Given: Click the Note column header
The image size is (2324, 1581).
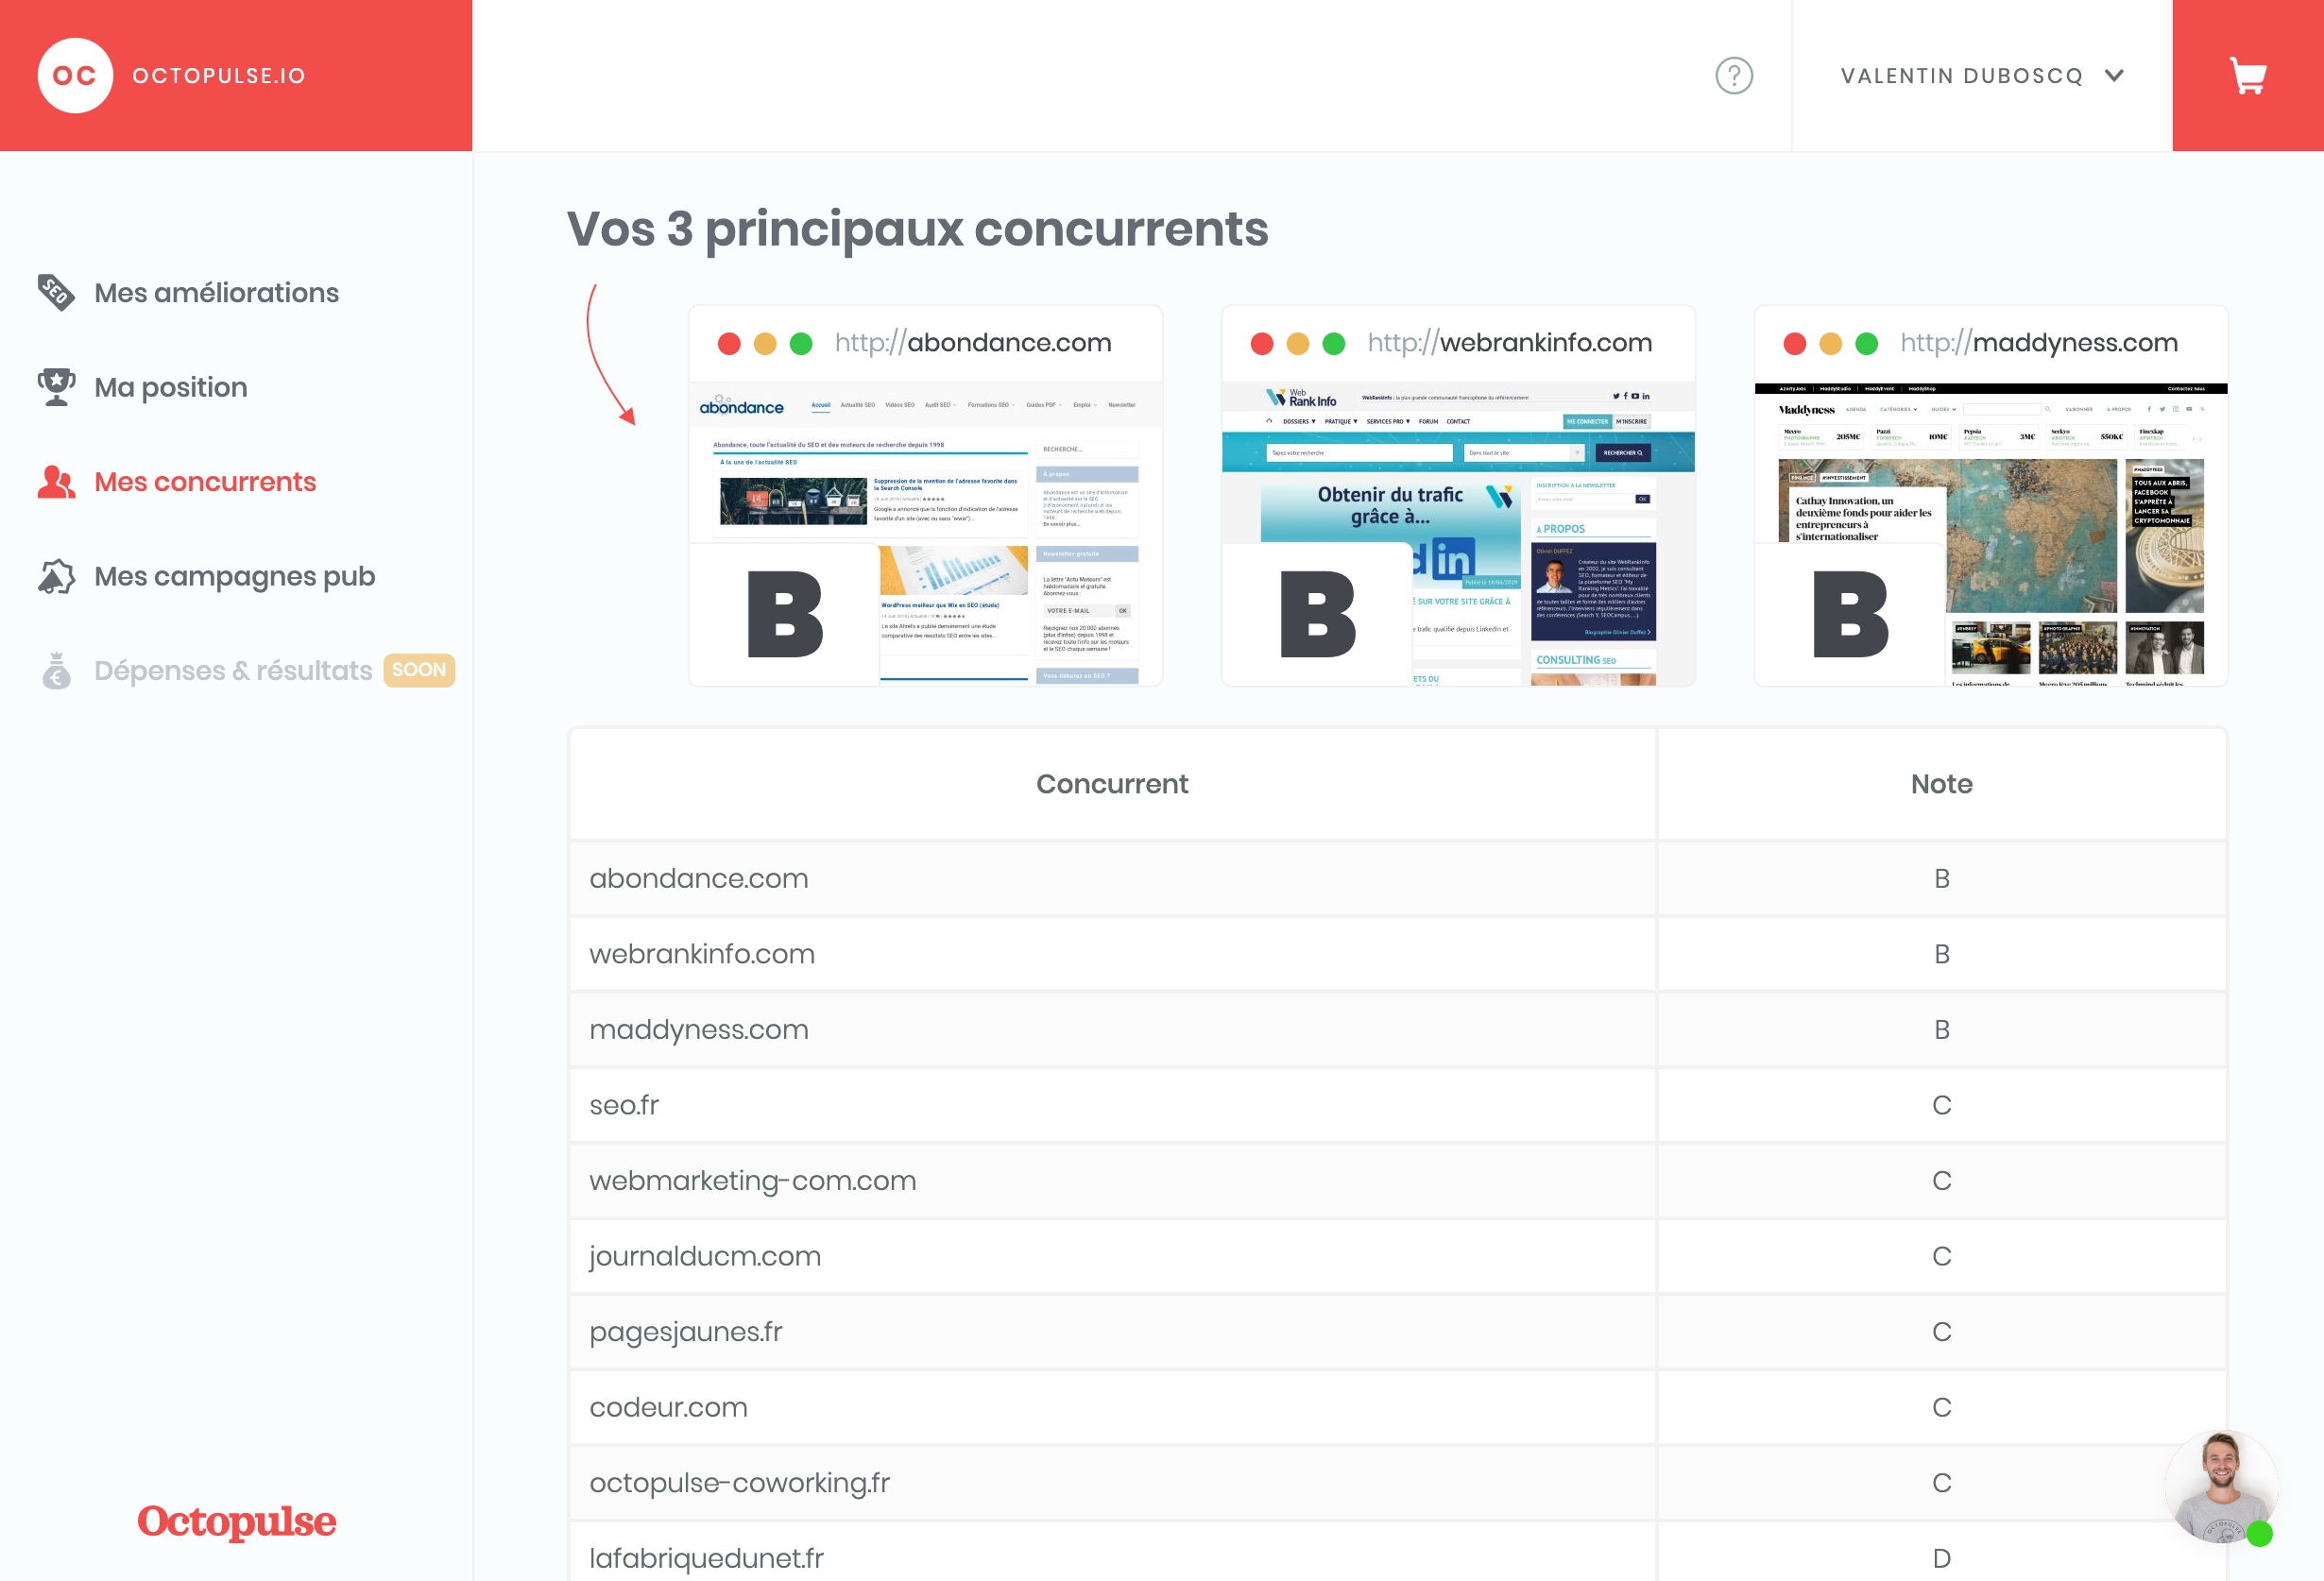Looking at the screenshot, I should [x=1941, y=784].
